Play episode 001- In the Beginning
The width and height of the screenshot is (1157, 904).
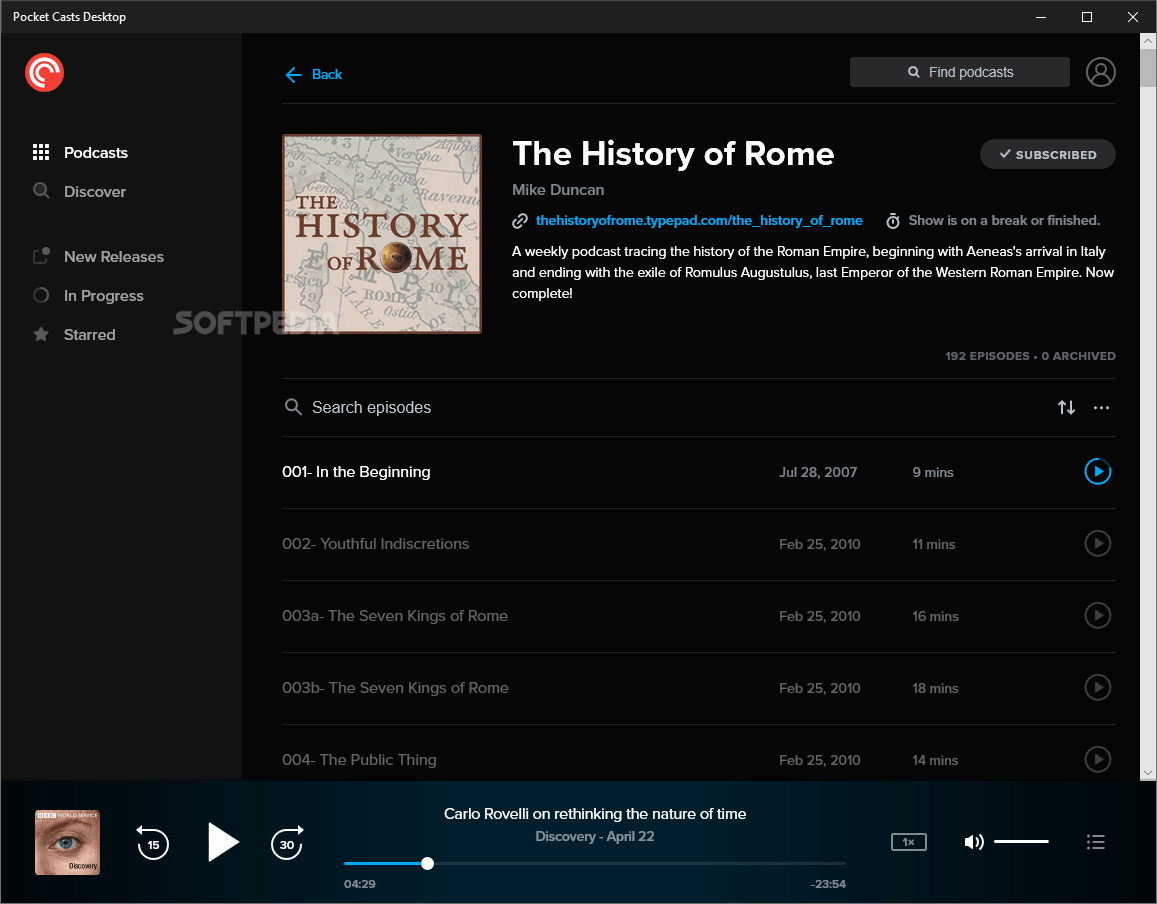[x=1097, y=471]
